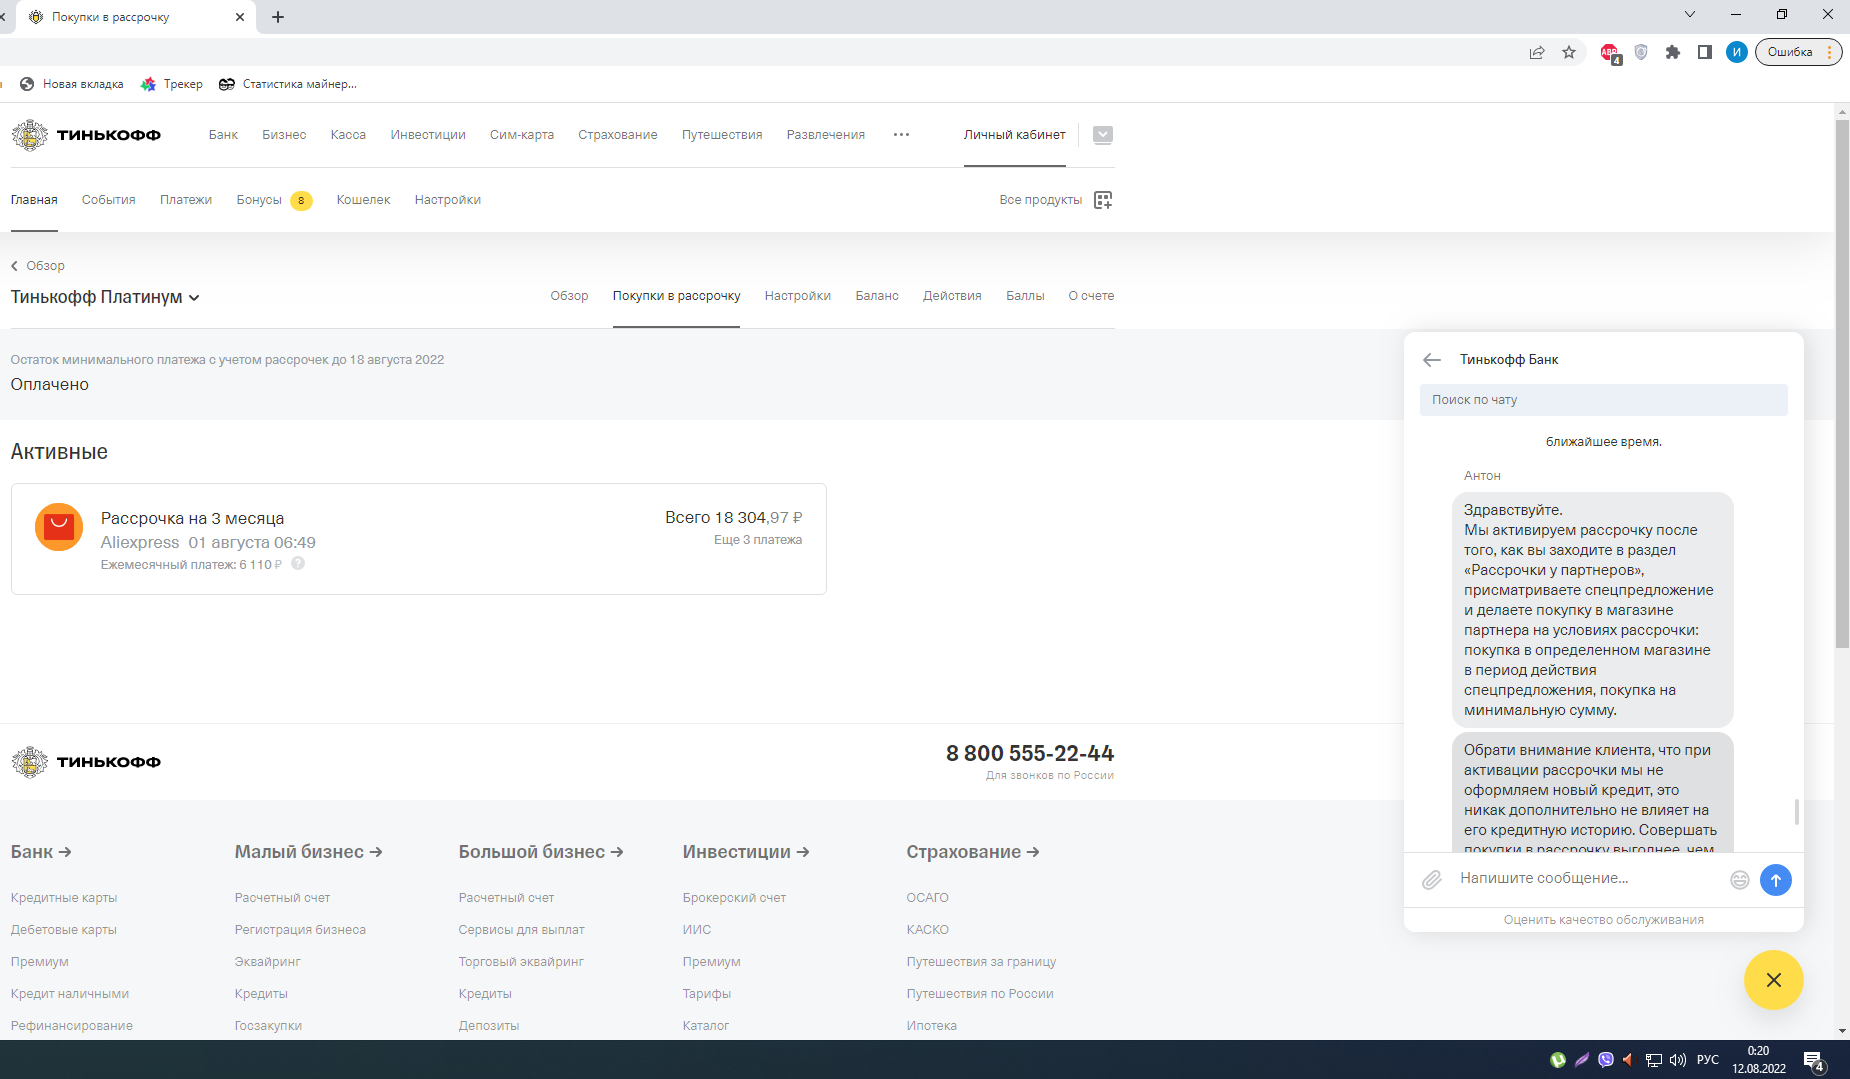Open the 'Банк' top menu item

(x=223, y=135)
